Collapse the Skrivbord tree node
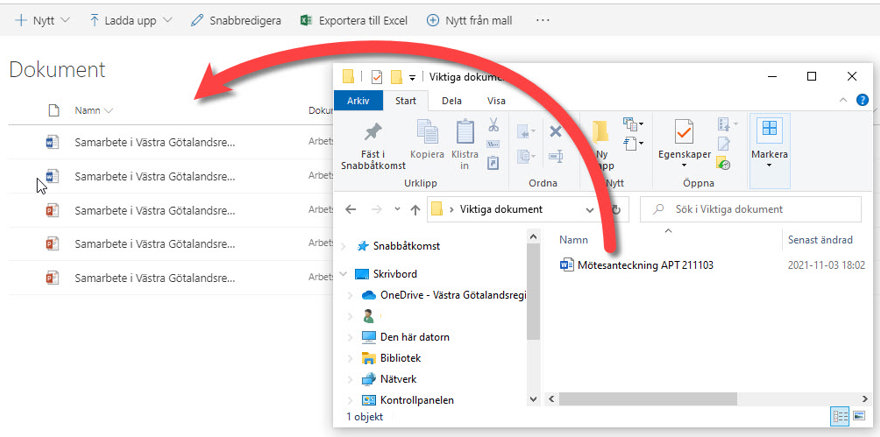This screenshot has height=437, width=880. [x=343, y=274]
